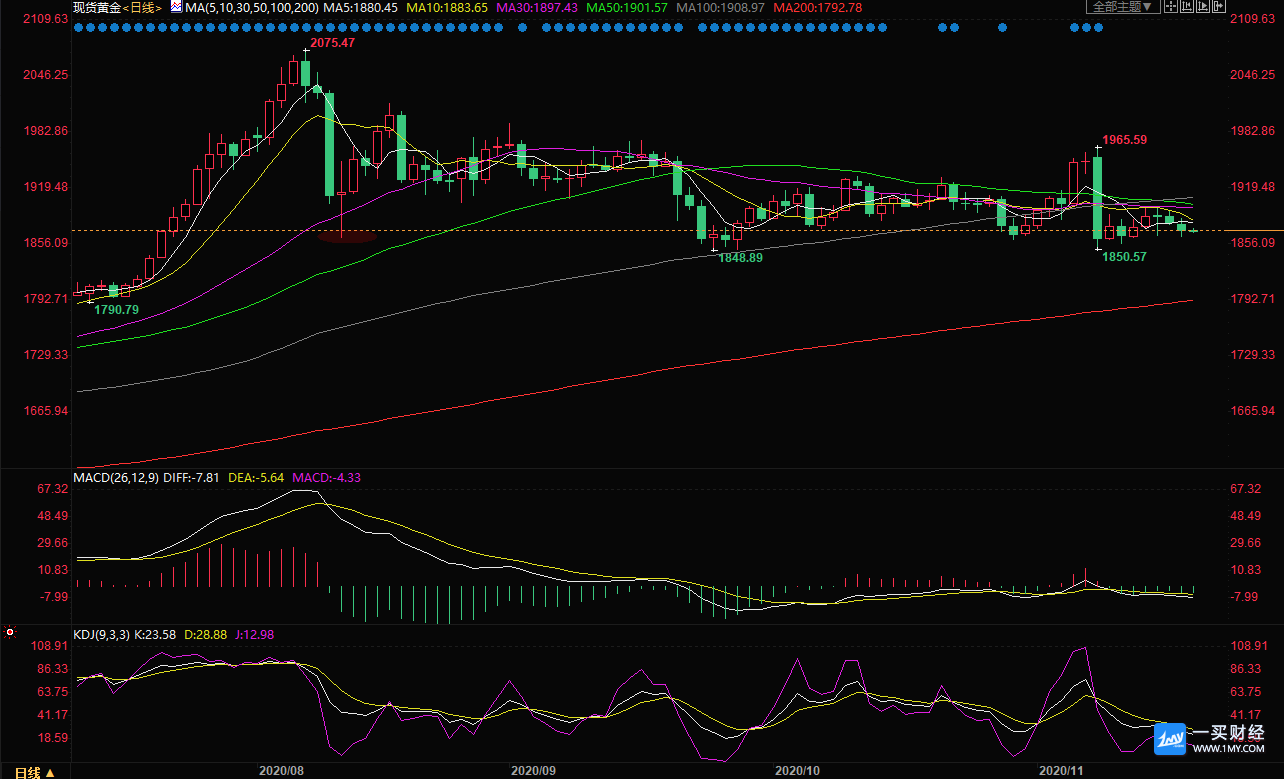Open the 全部主题 theme dropdown

1123,6
